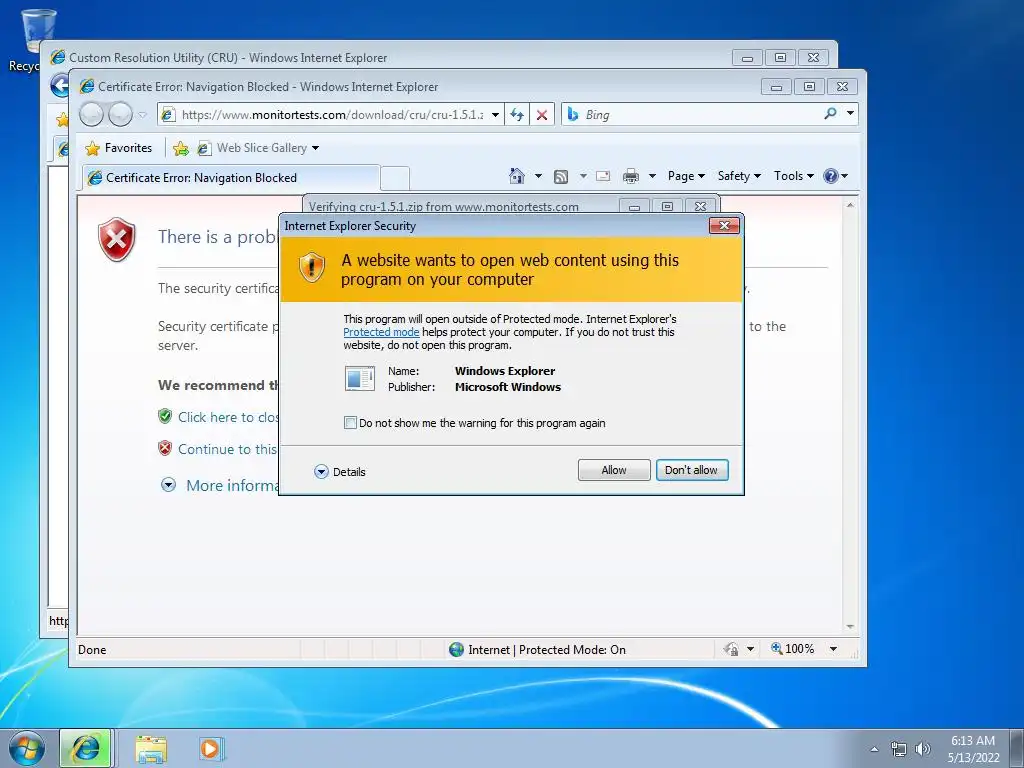Click back arrow in CRU window
The height and width of the screenshot is (768, 1024).
coord(59,85)
